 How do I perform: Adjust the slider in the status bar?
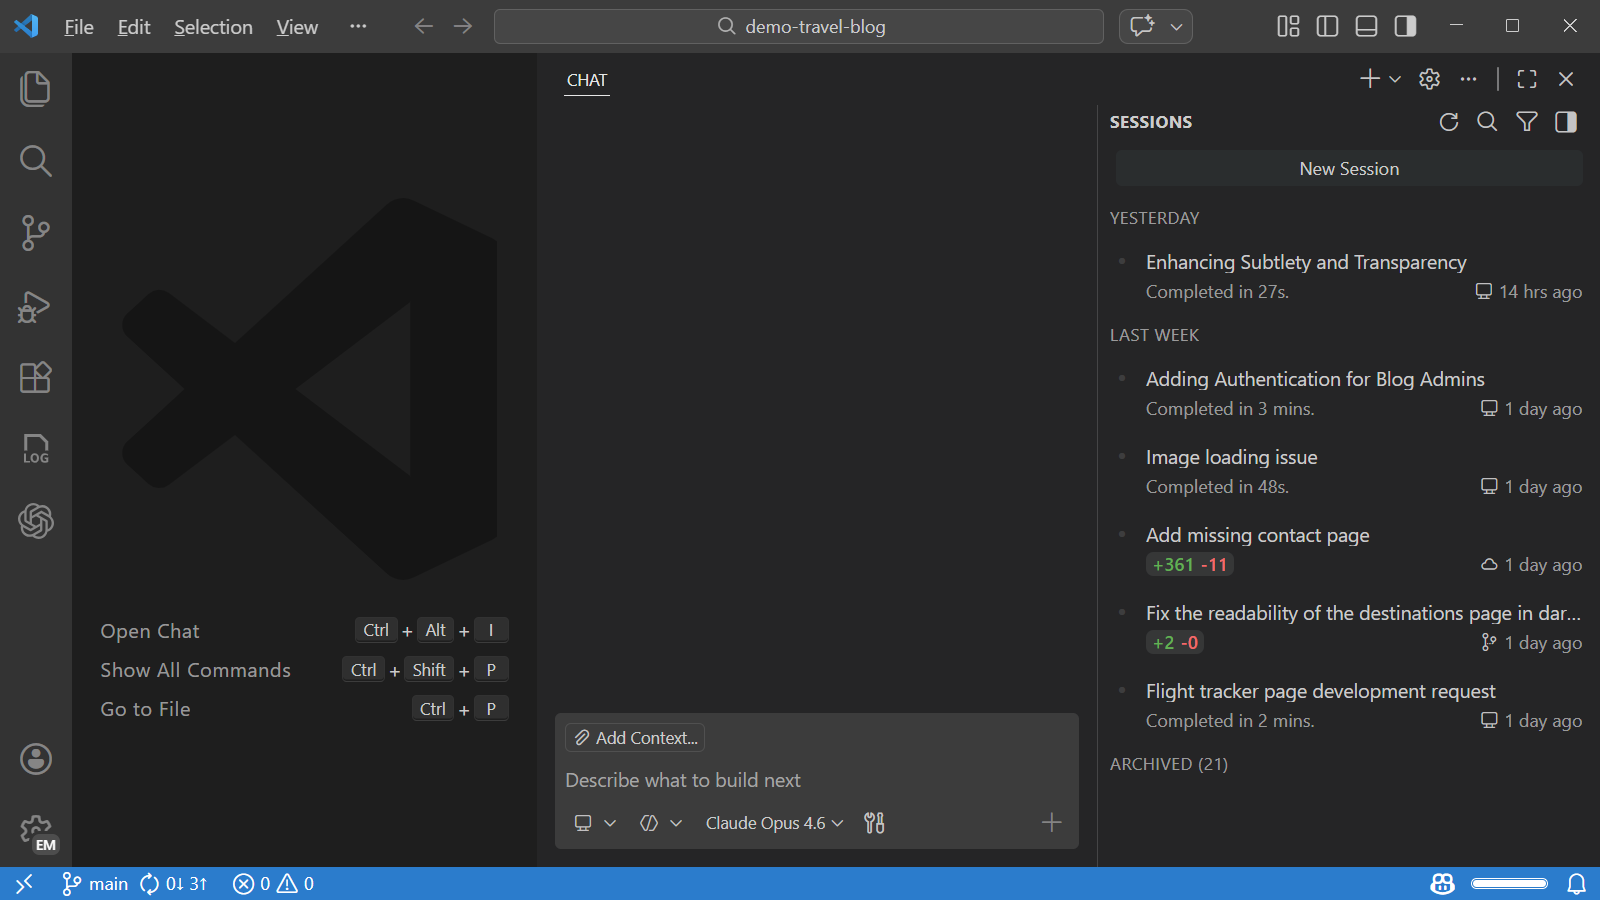(x=1508, y=884)
